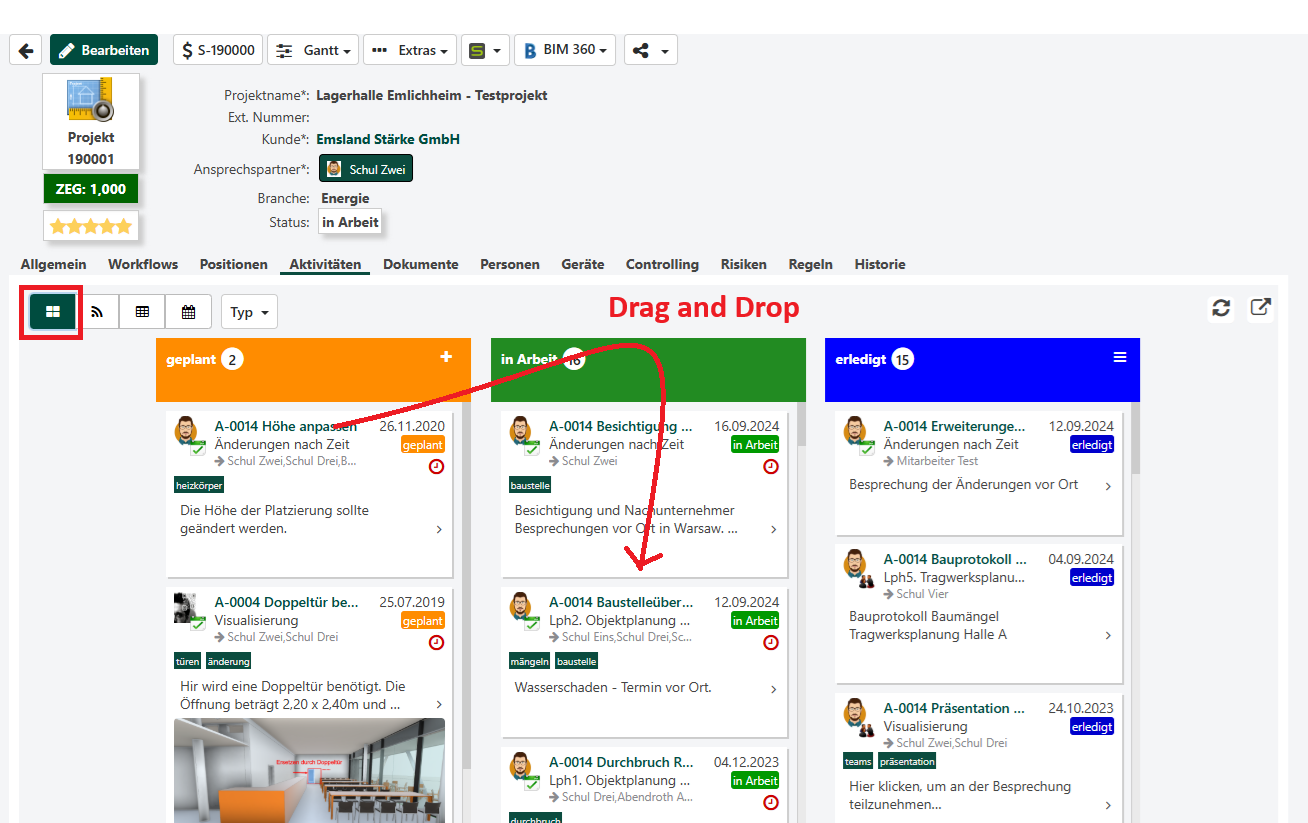Toggle checkbox on A-0014 Höhe anpassen card
1308x823 pixels.
pyautogui.click(x=198, y=450)
